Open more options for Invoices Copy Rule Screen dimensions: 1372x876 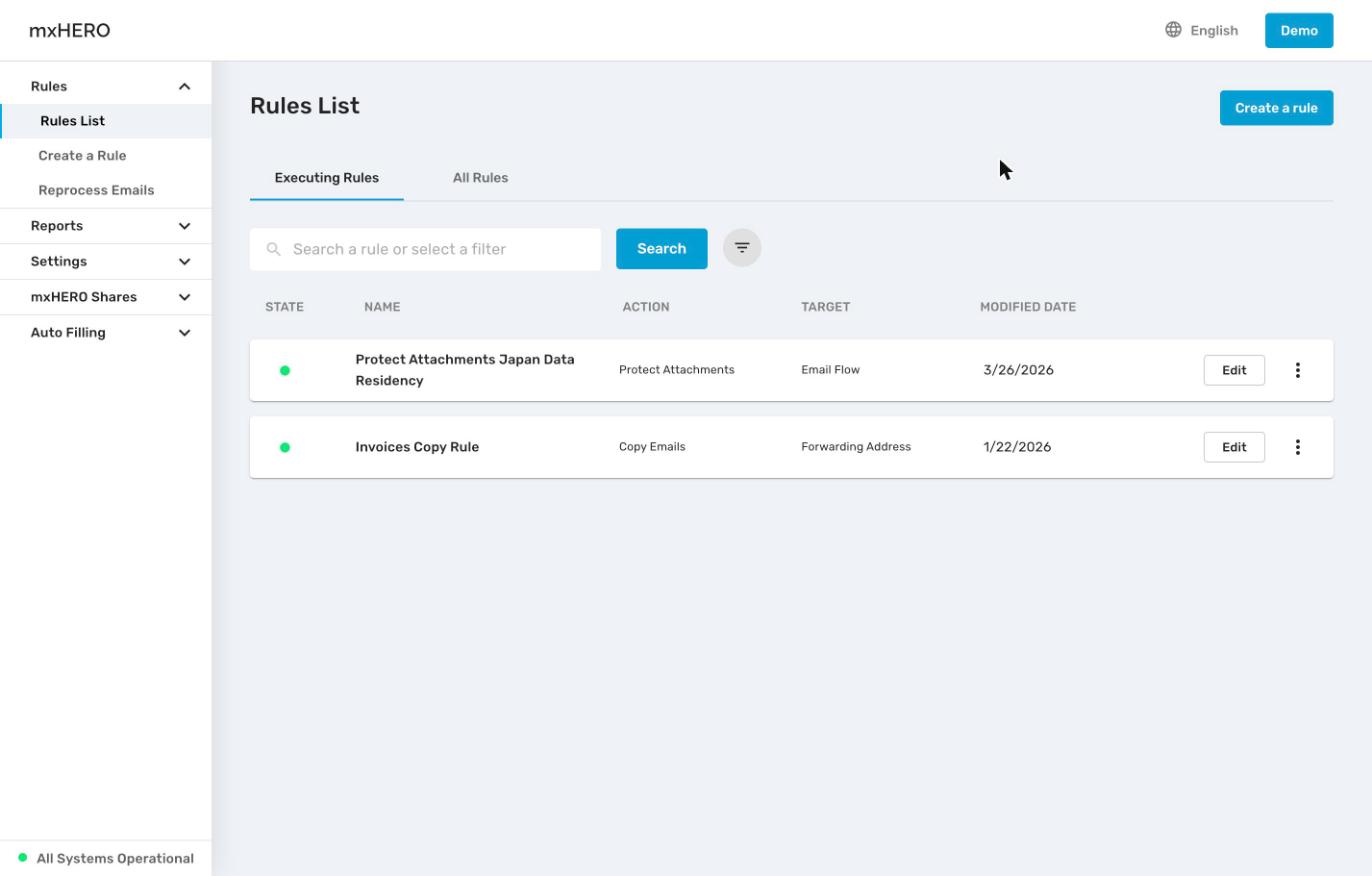click(x=1298, y=447)
